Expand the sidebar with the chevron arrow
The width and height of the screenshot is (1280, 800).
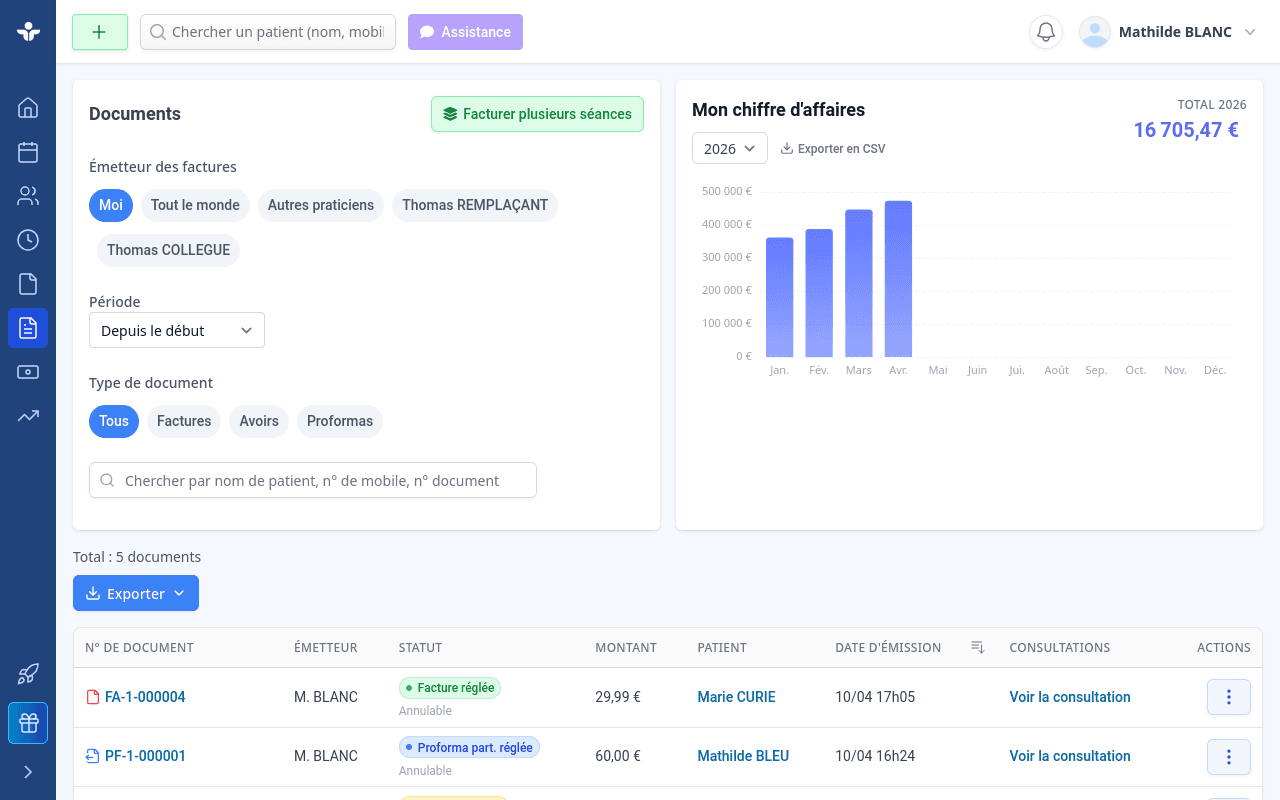coord(28,772)
